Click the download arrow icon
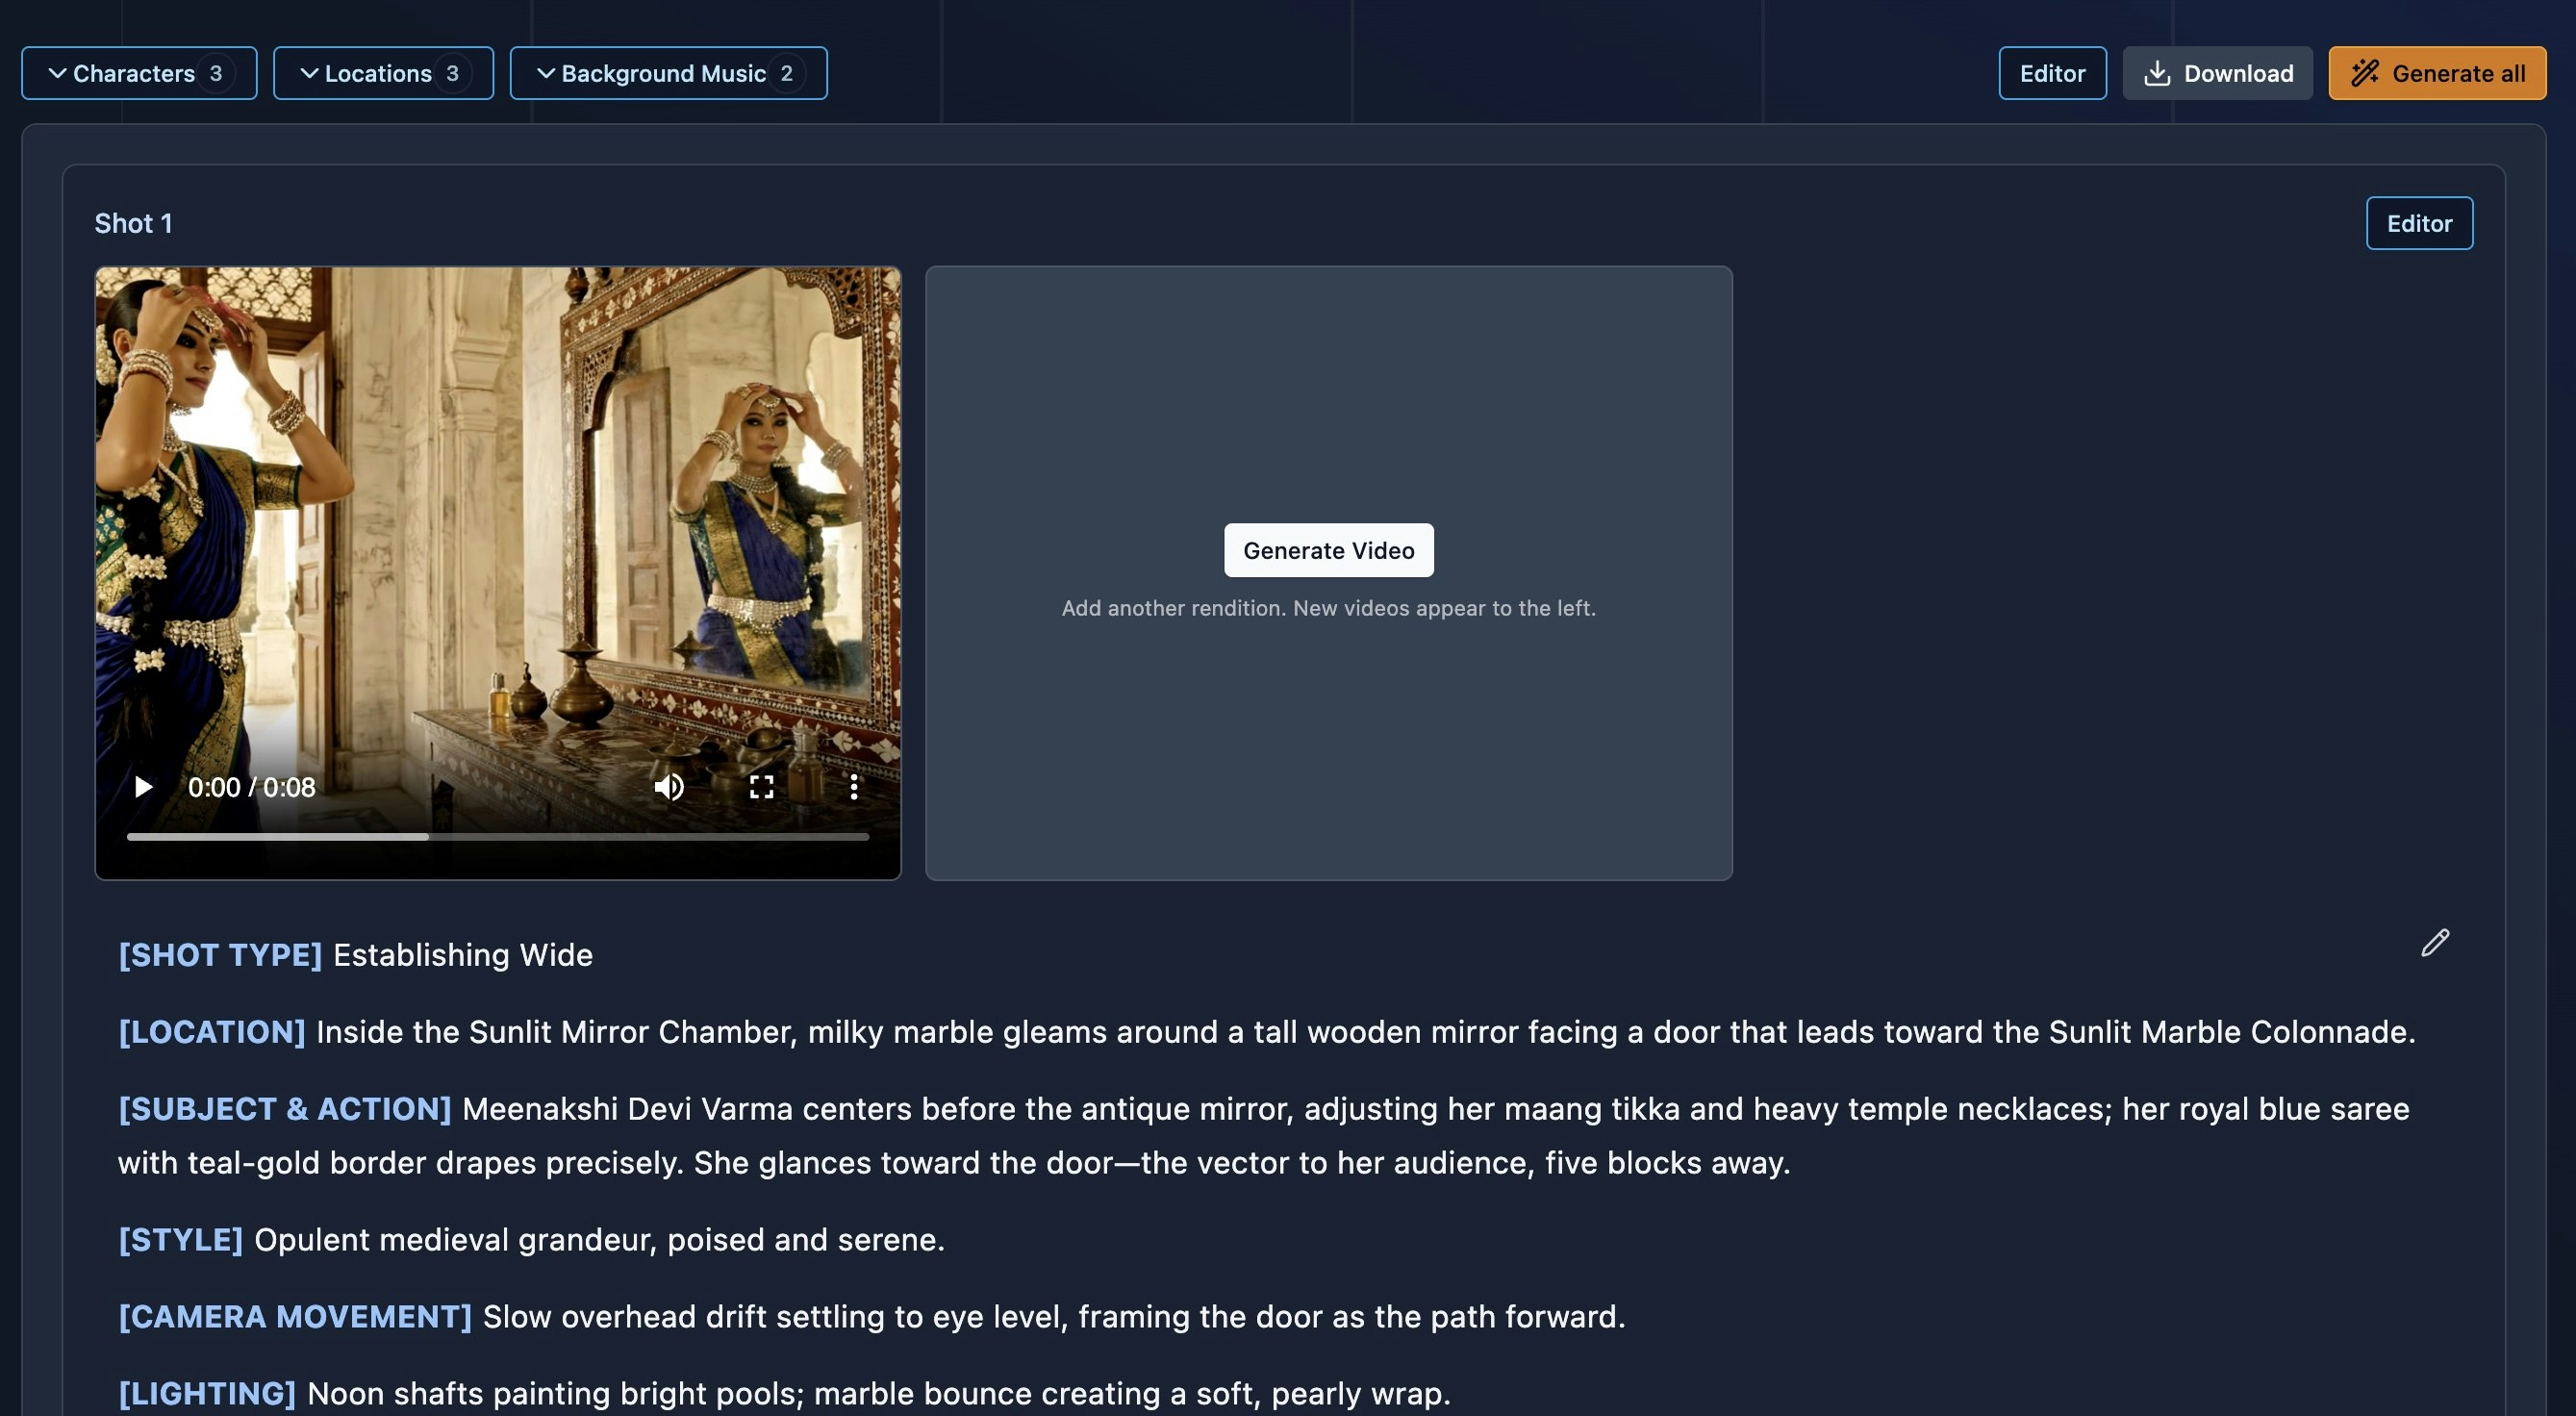 point(2159,72)
